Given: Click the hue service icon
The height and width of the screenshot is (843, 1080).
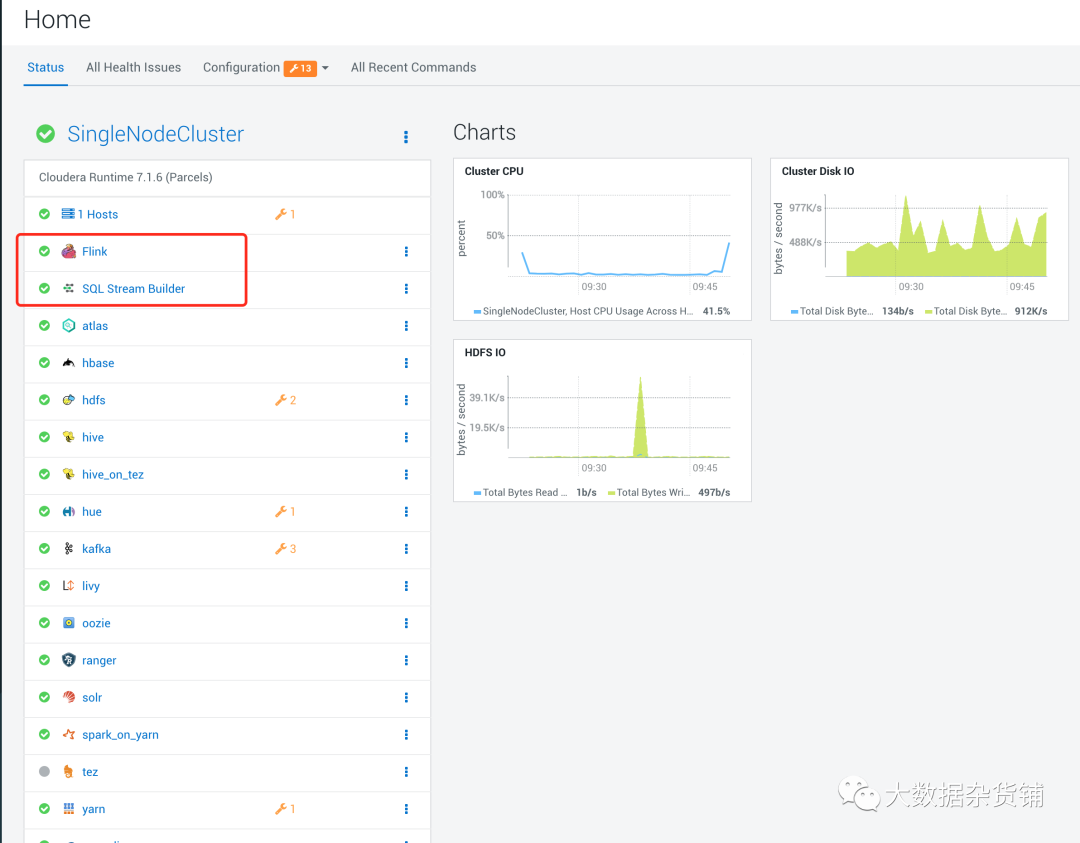Looking at the screenshot, I should coord(69,512).
